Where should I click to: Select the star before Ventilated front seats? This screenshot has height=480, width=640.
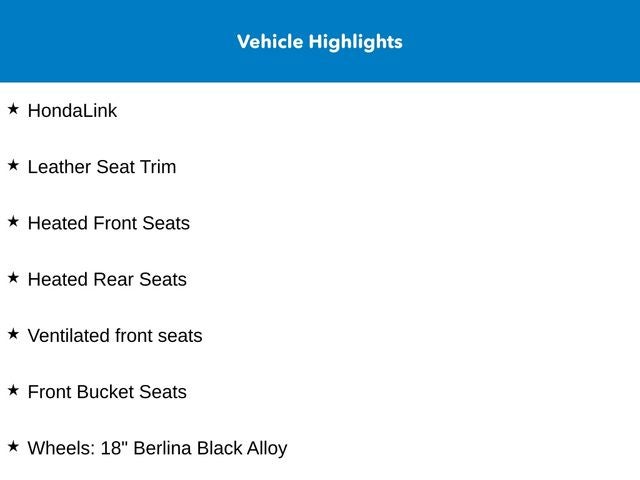[x=13, y=333]
